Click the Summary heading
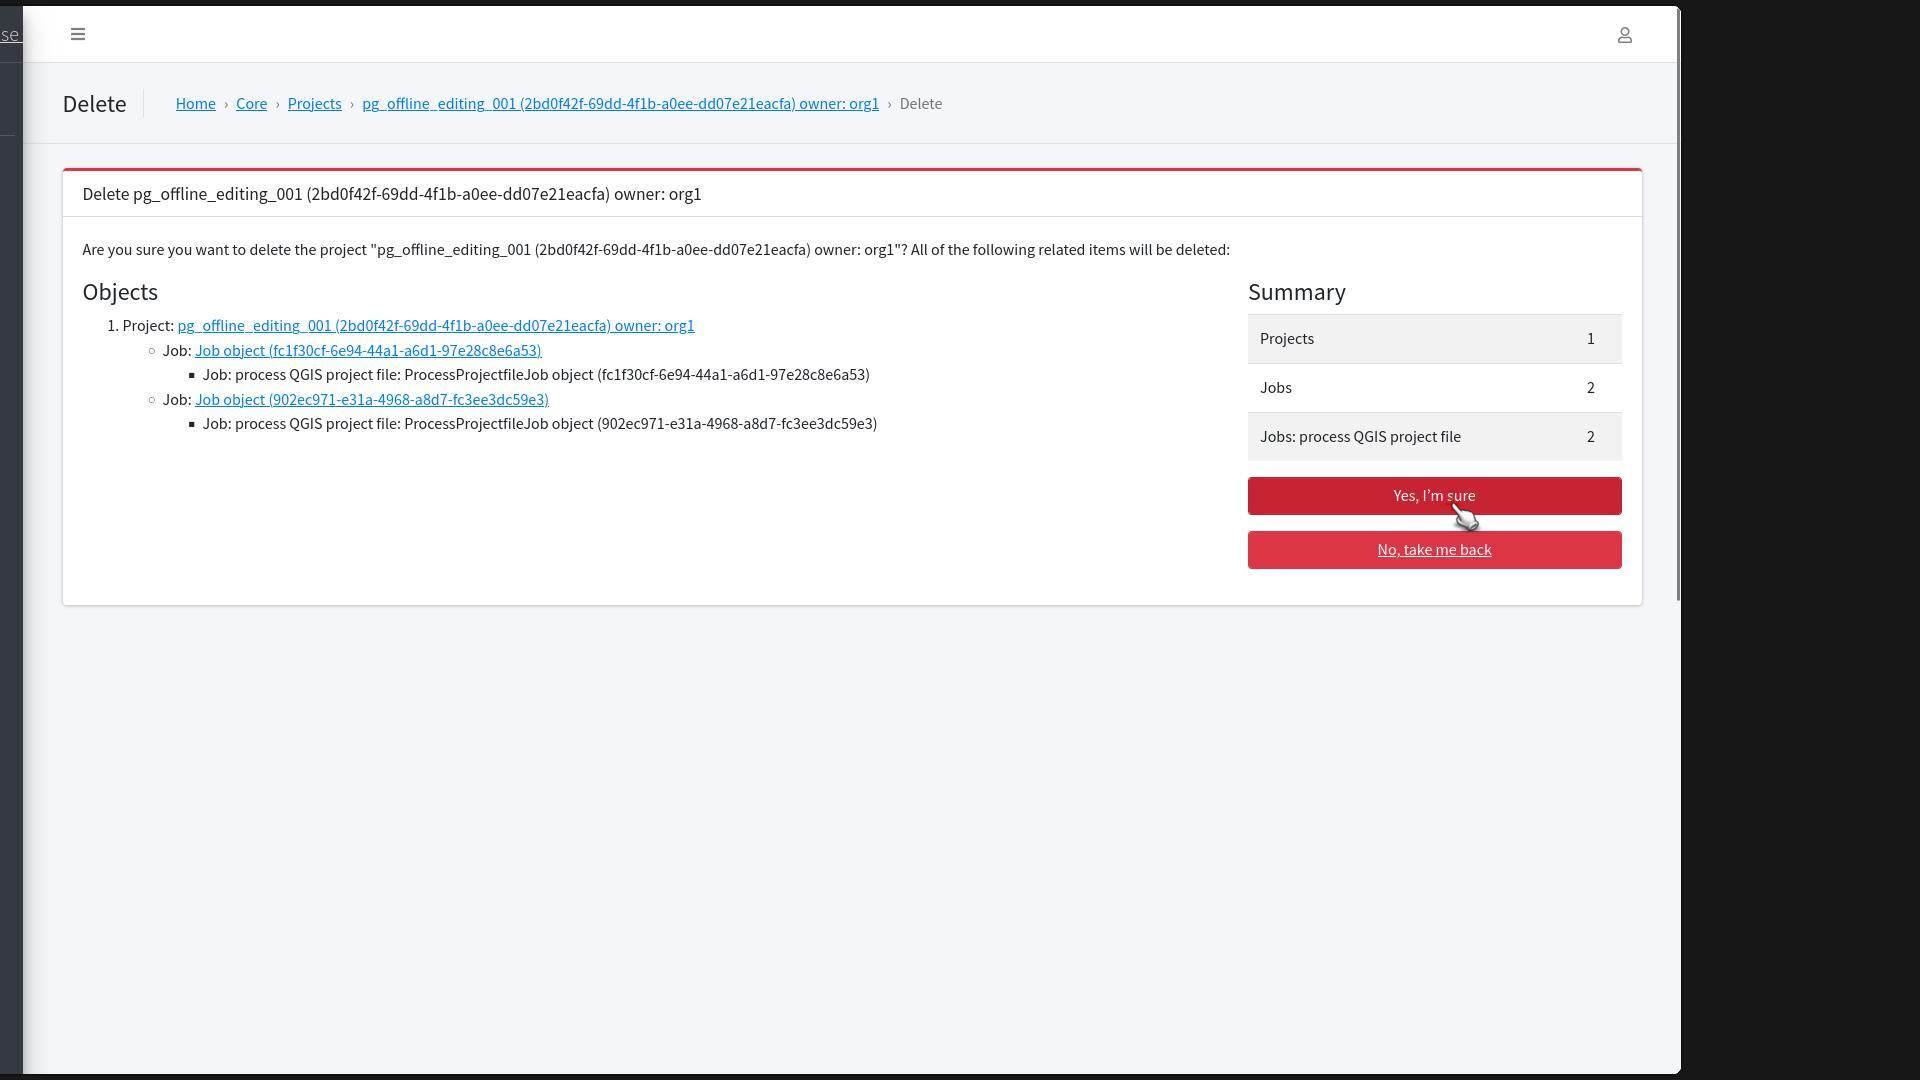 coord(1296,292)
